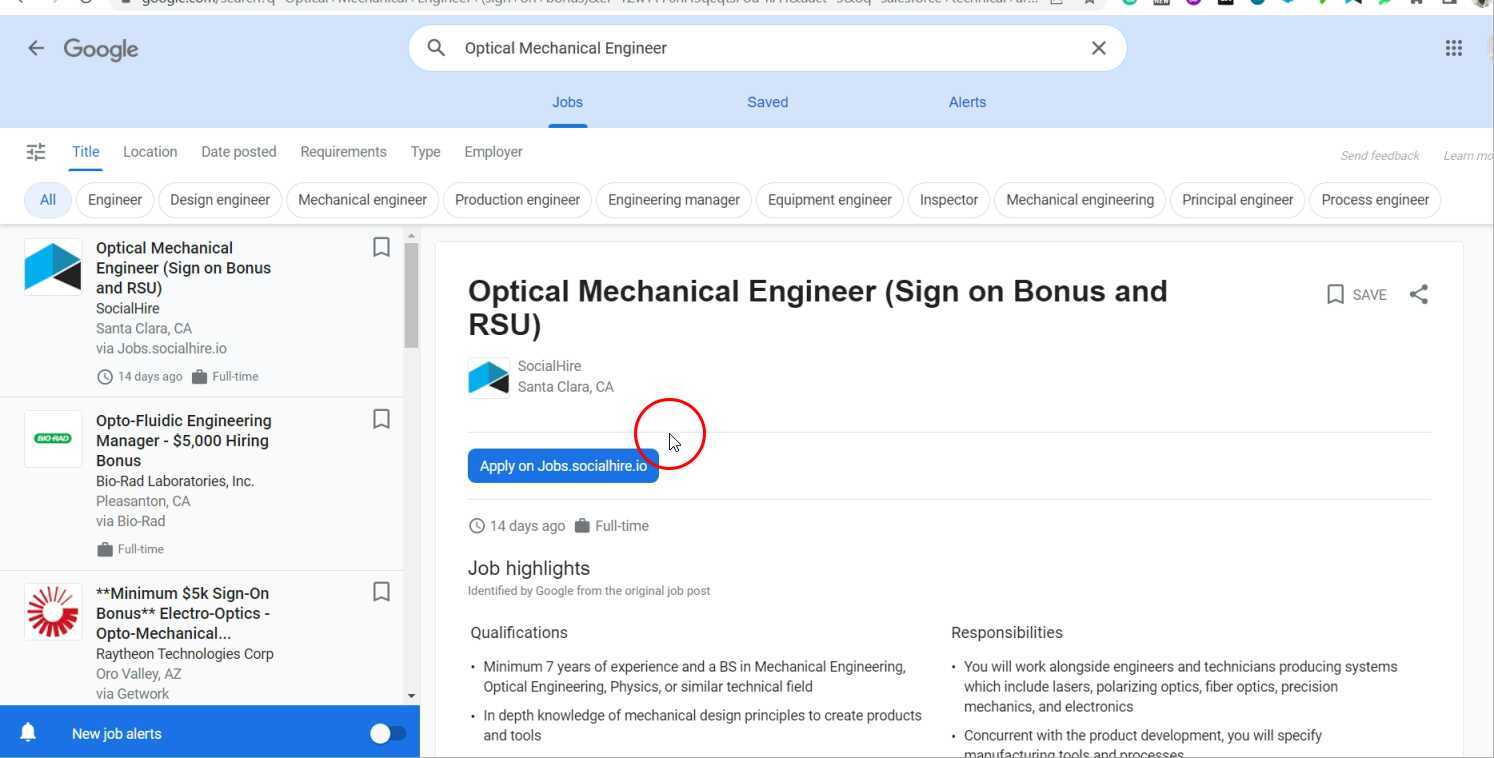This screenshot has width=1494, height=758.
Task: Bookmark the Raytheon Electro-Optics listing
Action: (x=381, y=592)
